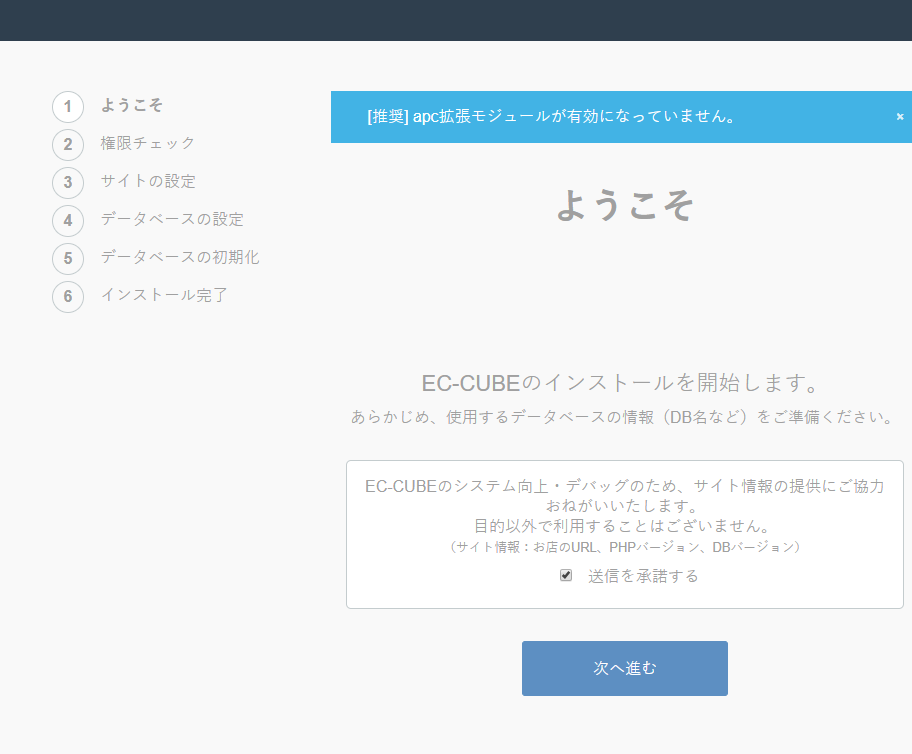
Task: Click the EC-CUBEのインストールを開始します heading
Action: click(621, 383)
